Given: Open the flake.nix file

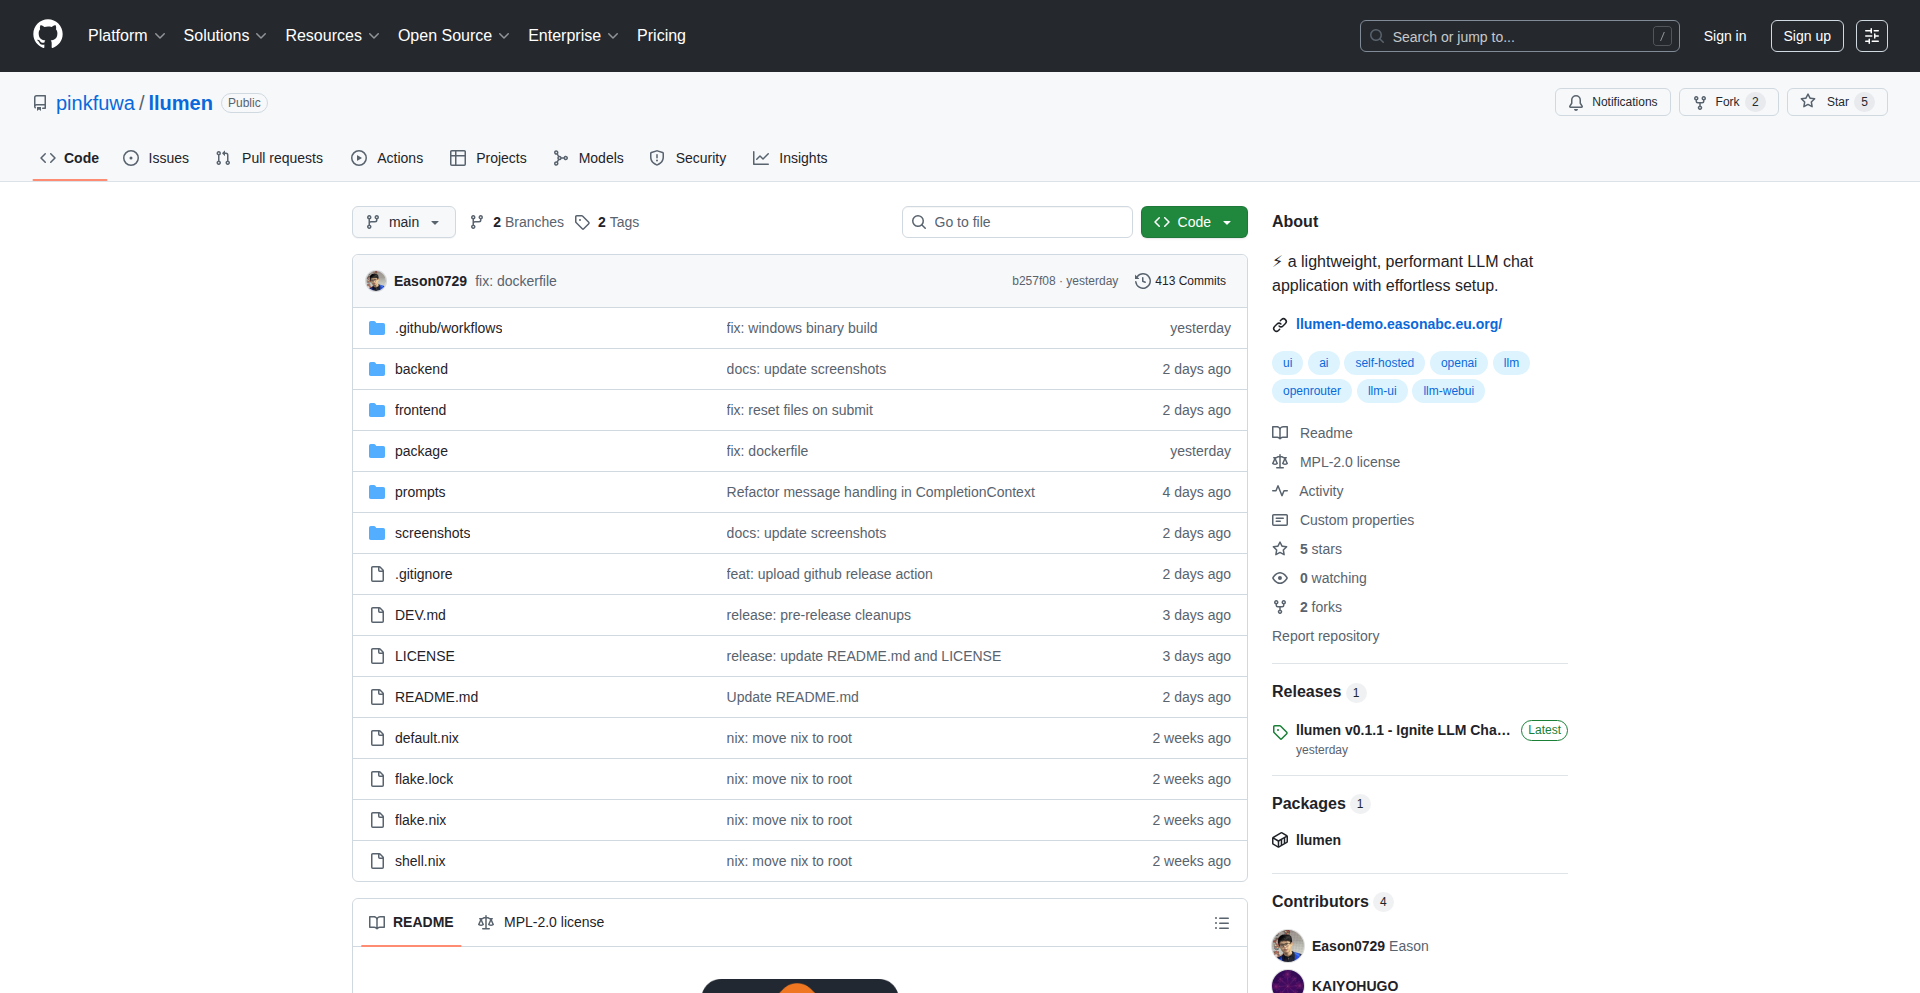Looking at the screenshot, I should (420, 820).
